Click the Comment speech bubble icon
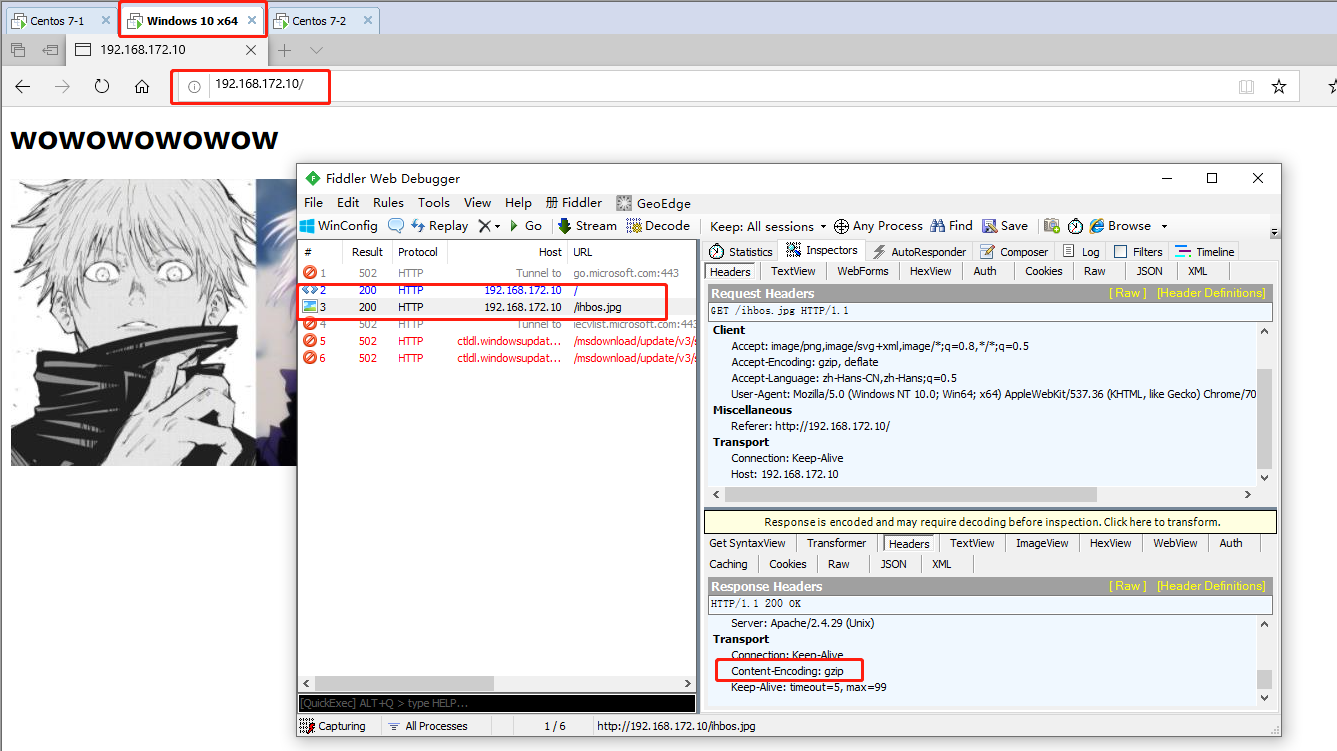 [x=396, y=226]
